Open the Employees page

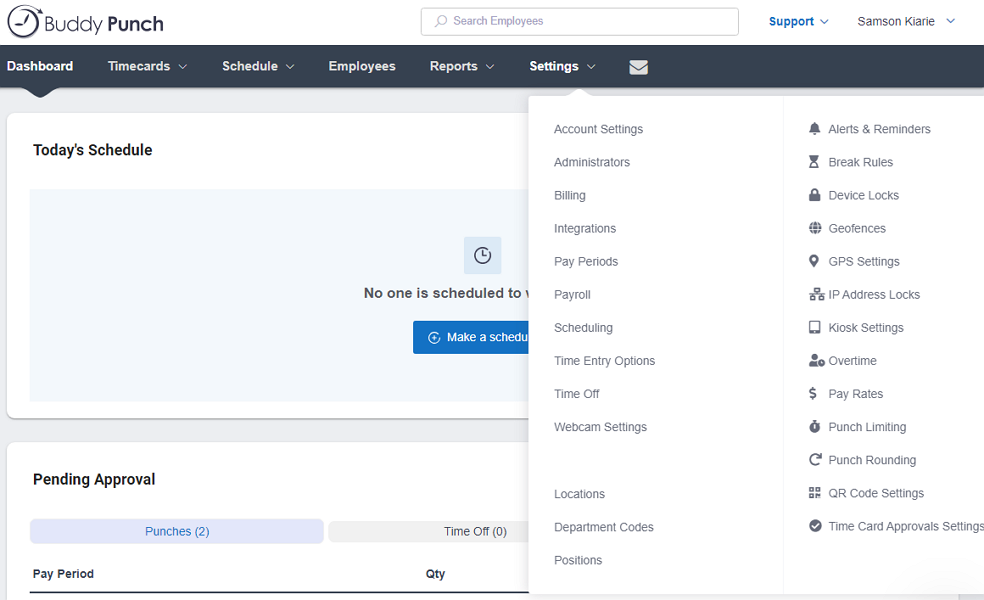[x=362, y=67]
